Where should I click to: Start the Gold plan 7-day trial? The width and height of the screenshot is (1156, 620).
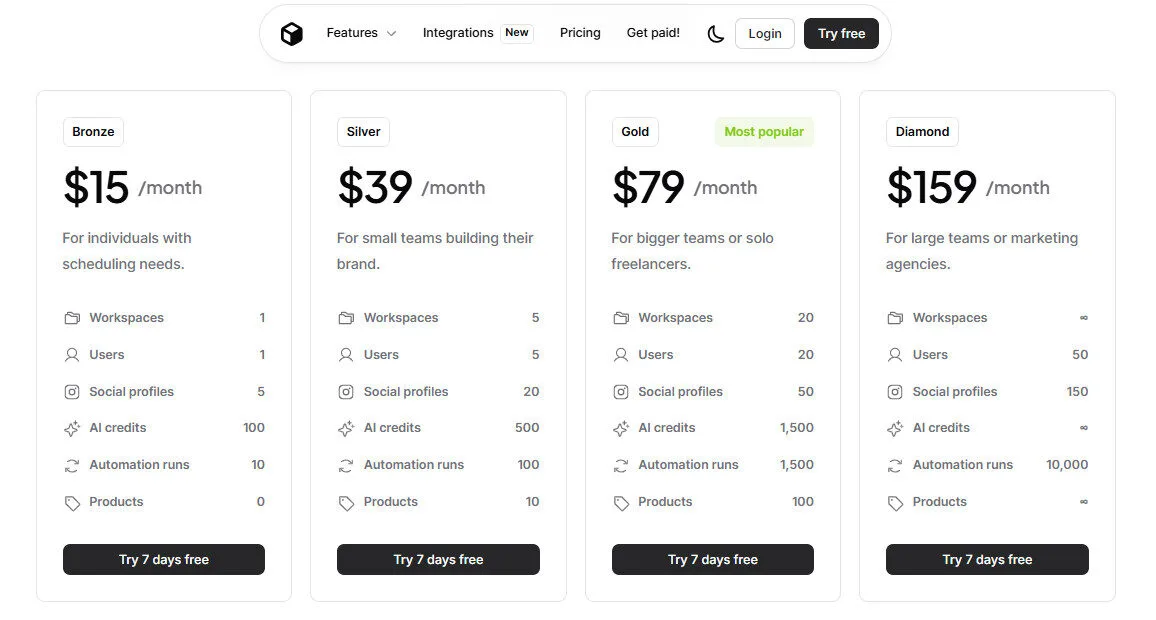pyautogui.click(x=713, y=560)
